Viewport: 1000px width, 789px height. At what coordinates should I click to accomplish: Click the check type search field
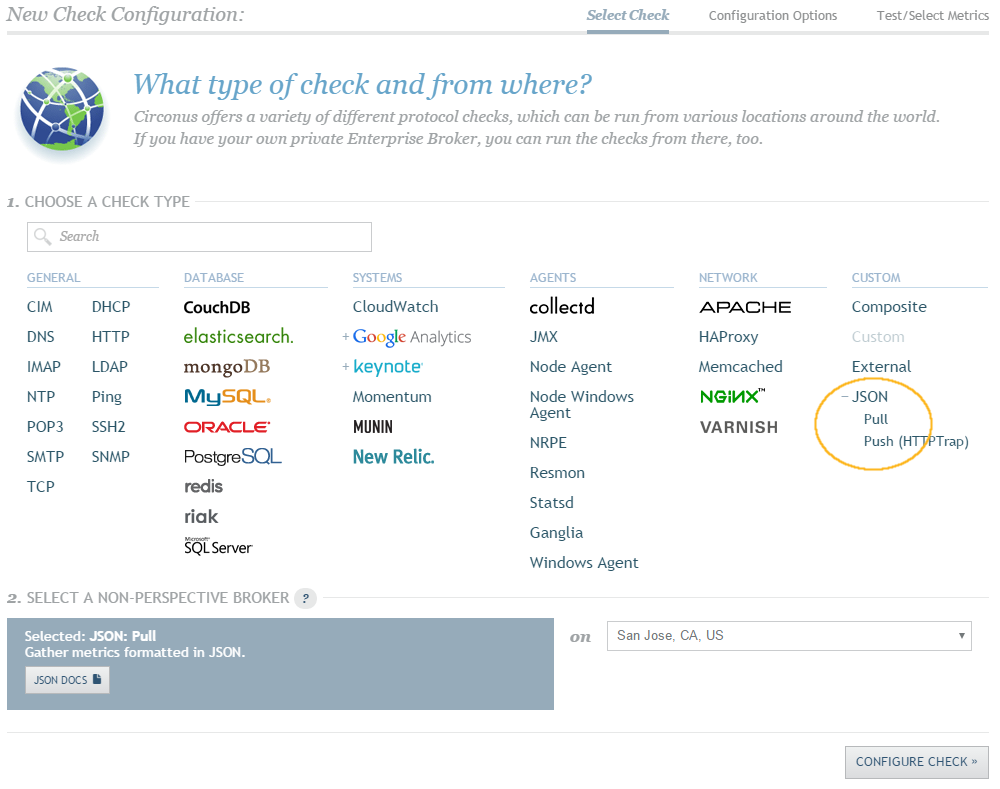199,237
